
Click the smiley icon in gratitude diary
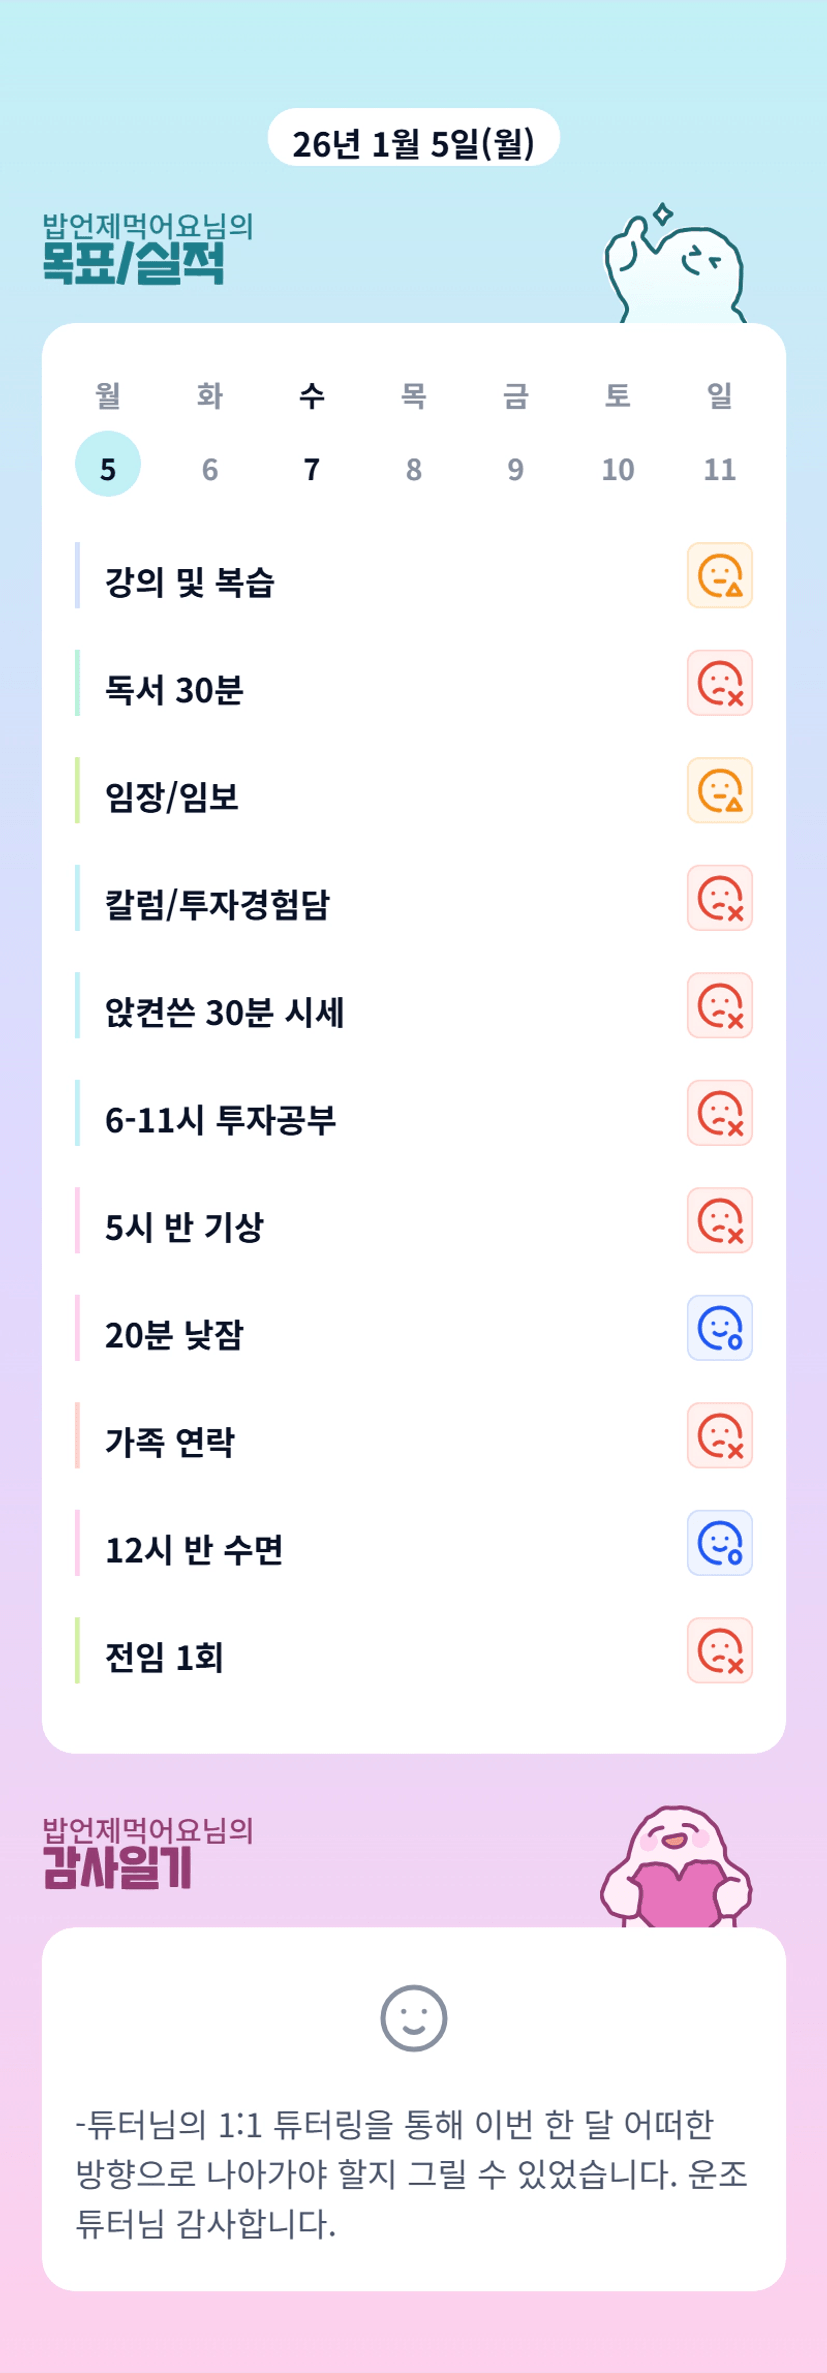tap(413, 2018)
